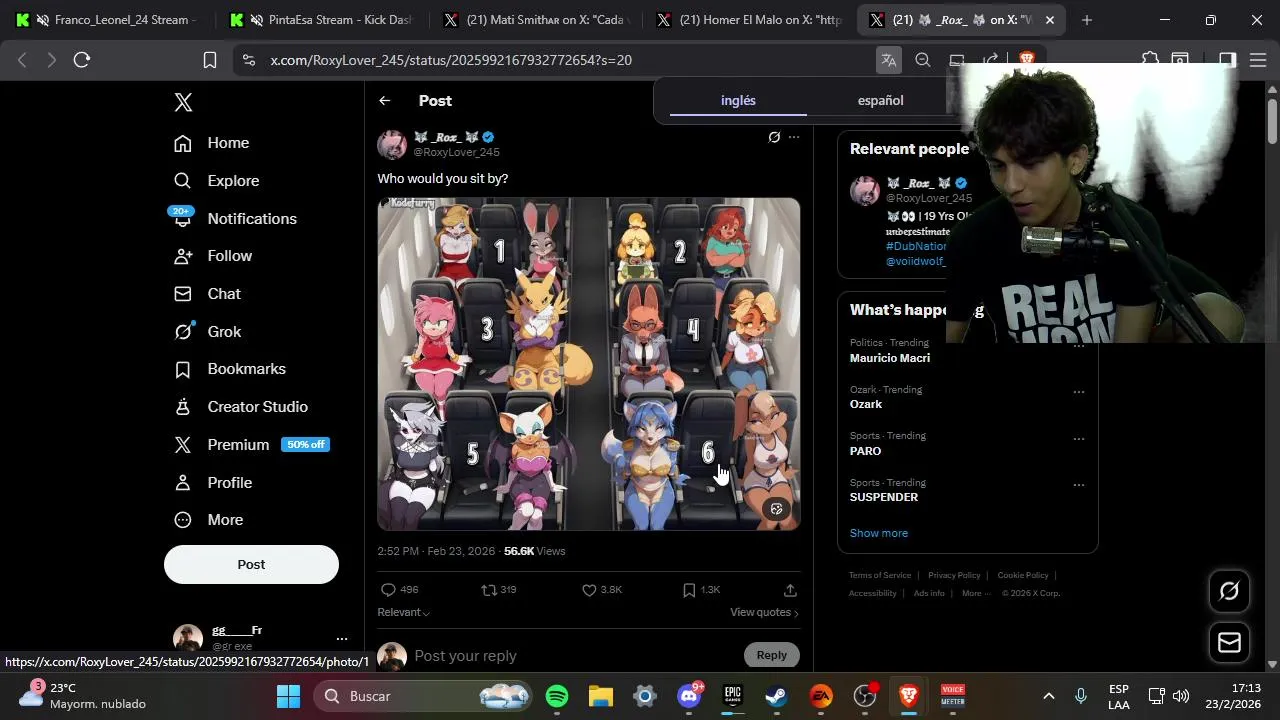The height and width of the screenshot is (720, 1280).
Task: Select inglés translation tab
Action: (x=738, y=101)
